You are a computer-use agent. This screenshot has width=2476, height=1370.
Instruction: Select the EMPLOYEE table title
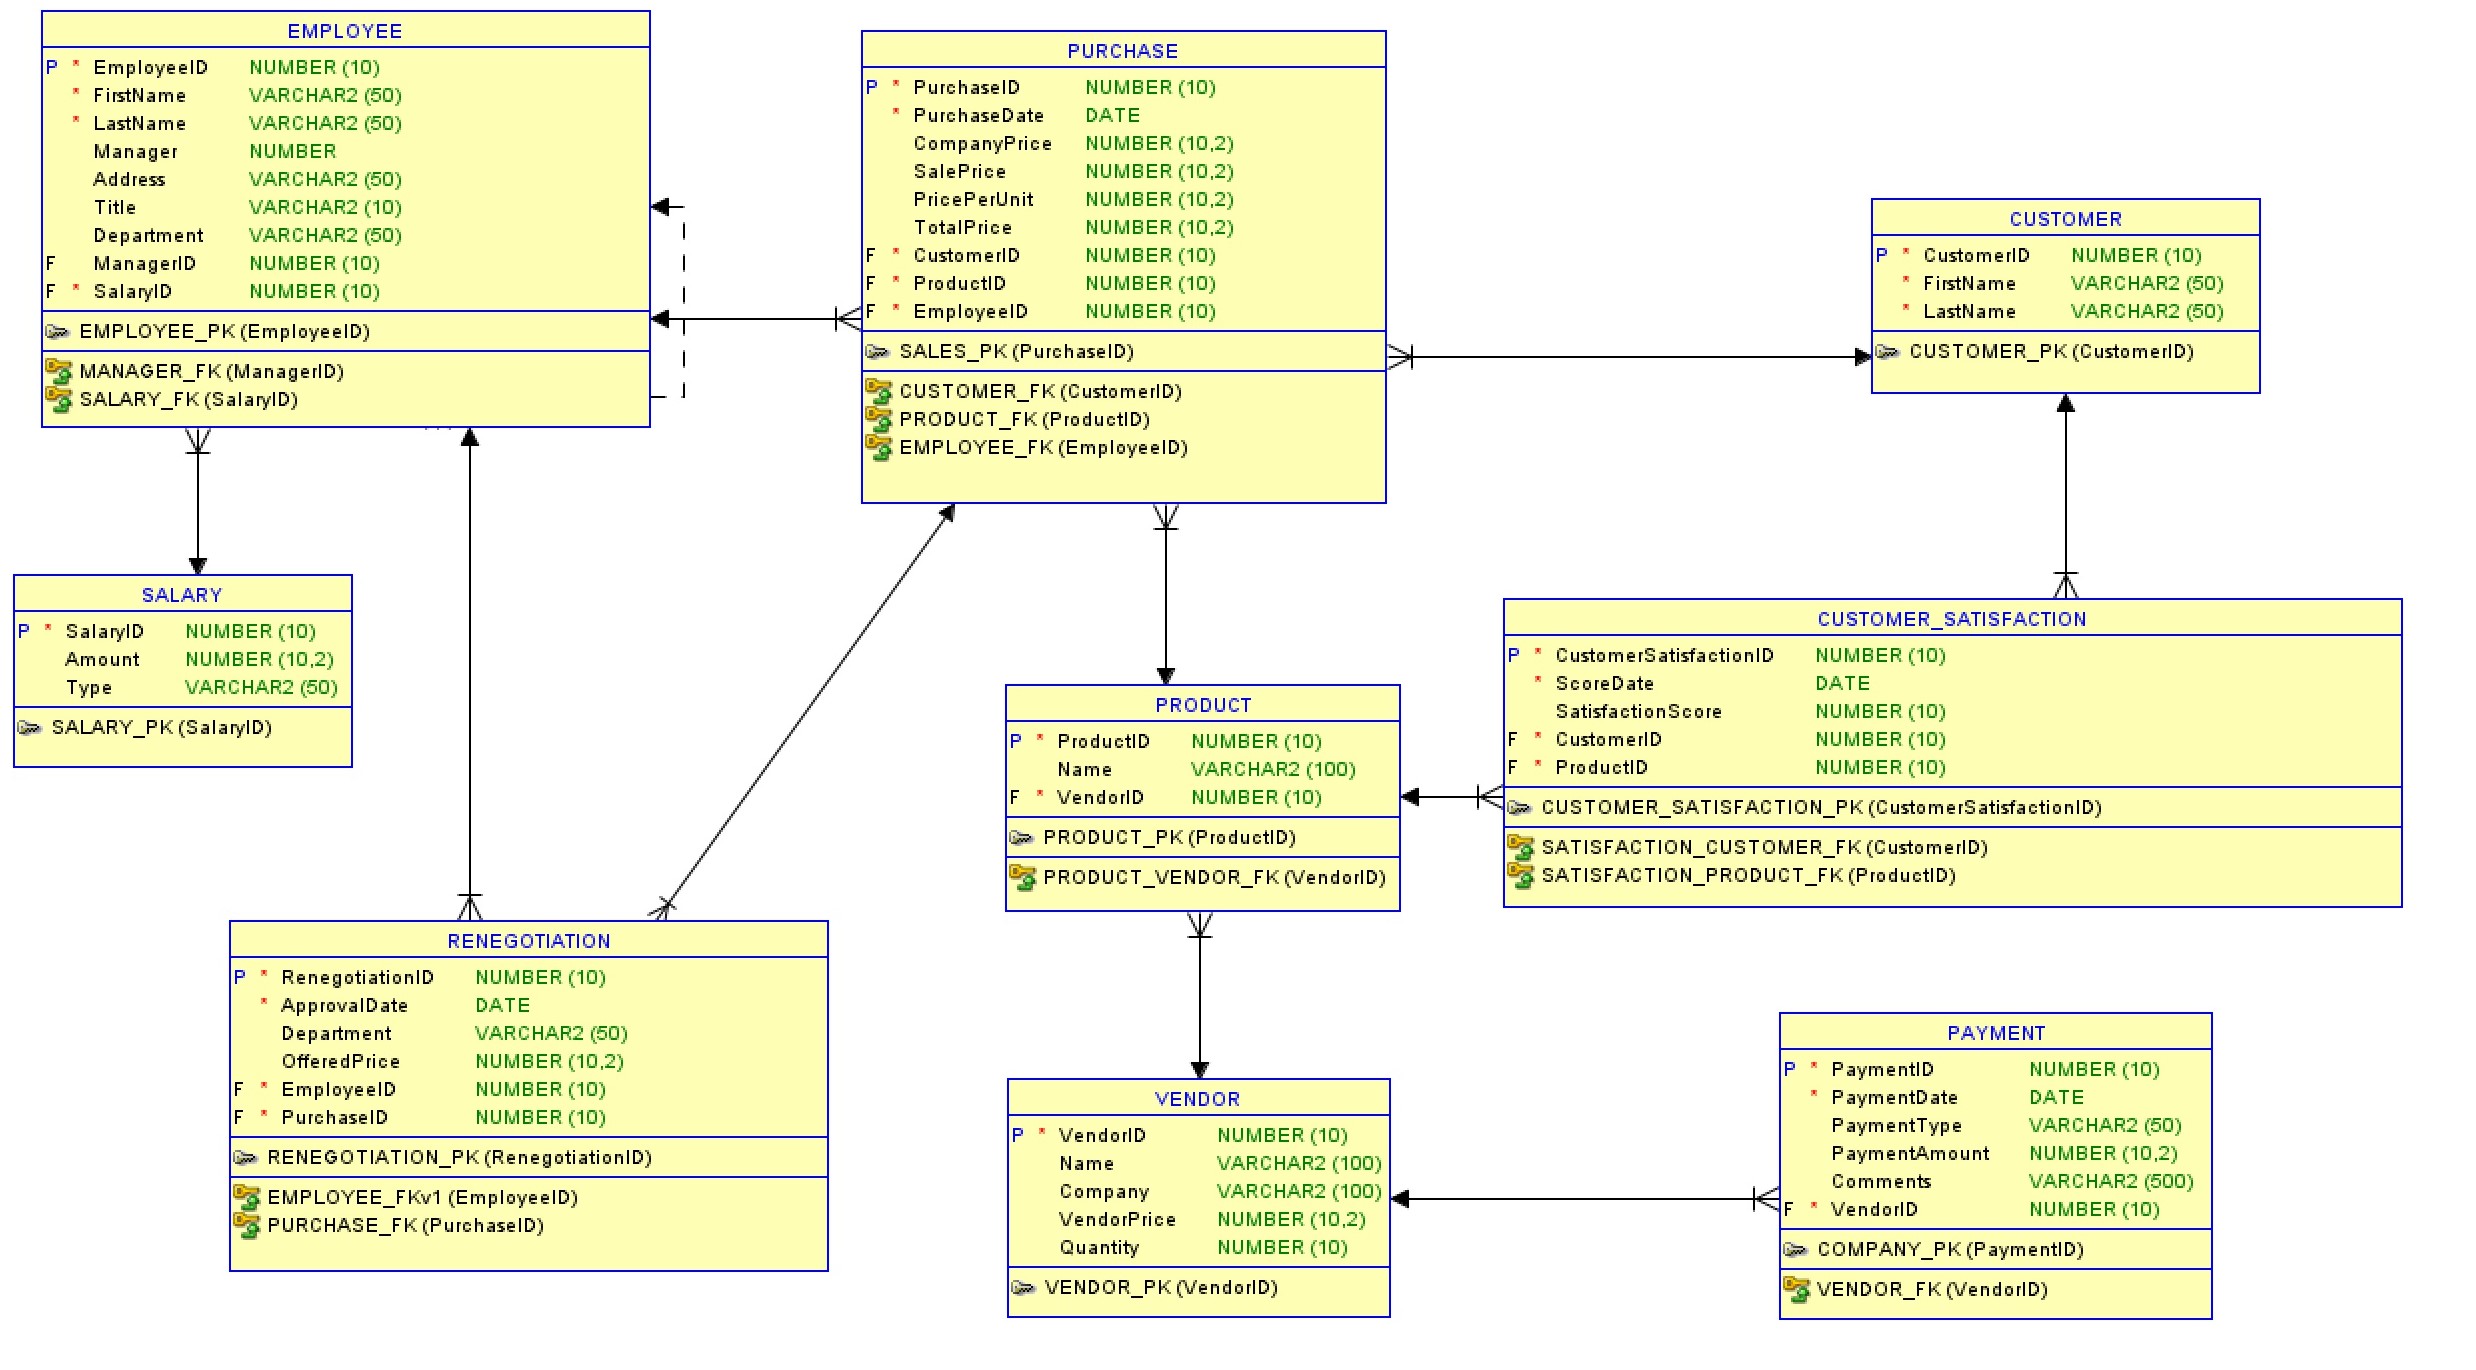pos(345,31)
